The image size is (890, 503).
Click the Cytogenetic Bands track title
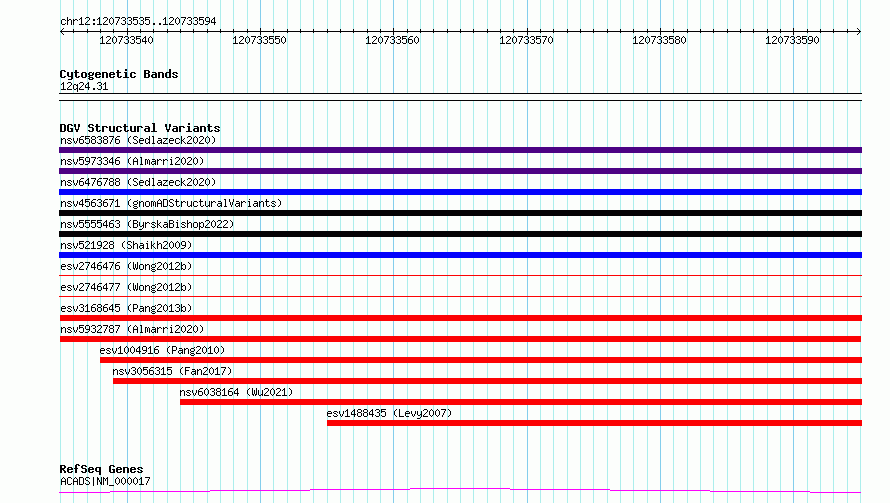119,74
